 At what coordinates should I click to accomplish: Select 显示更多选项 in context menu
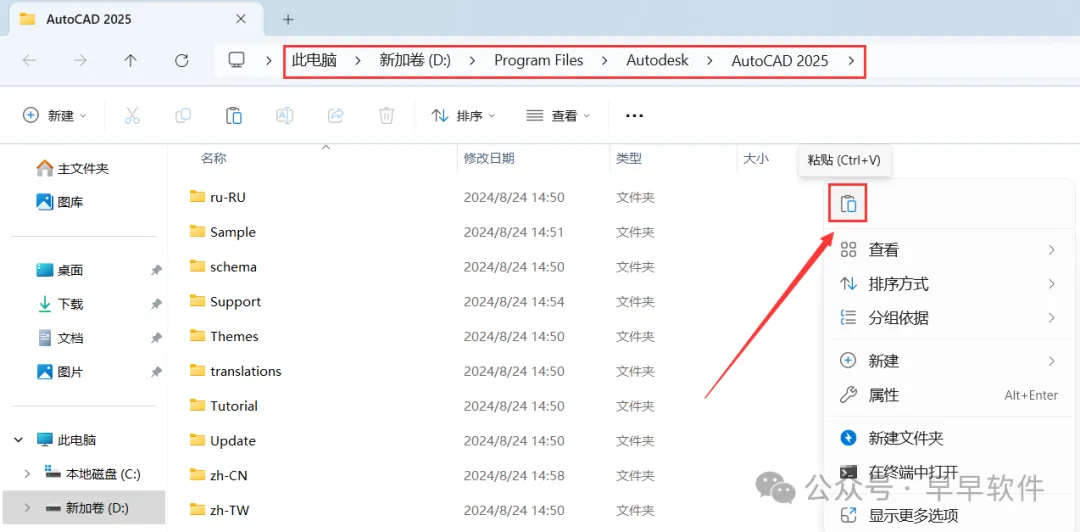click(x=948, y=515)
